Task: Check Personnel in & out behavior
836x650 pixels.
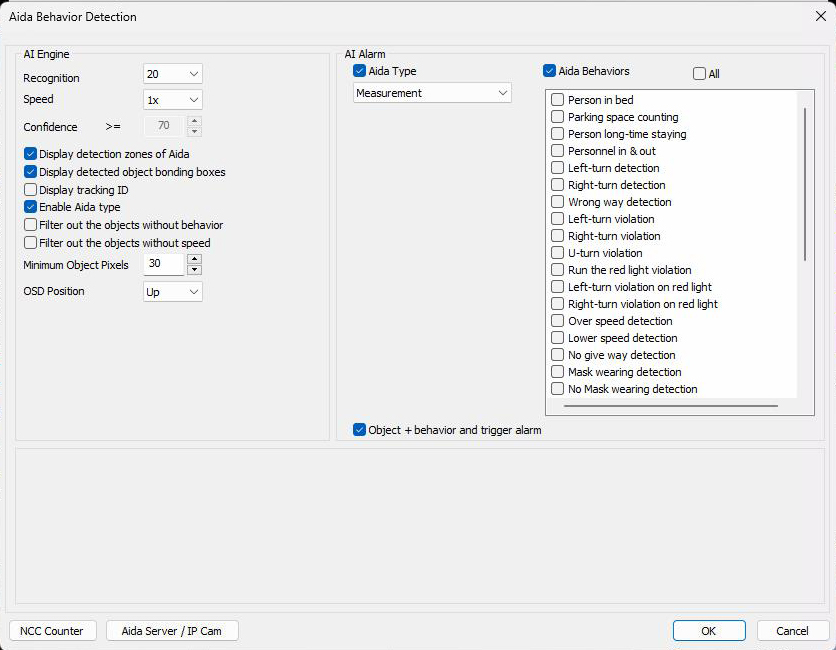Action: coord(557,151)
